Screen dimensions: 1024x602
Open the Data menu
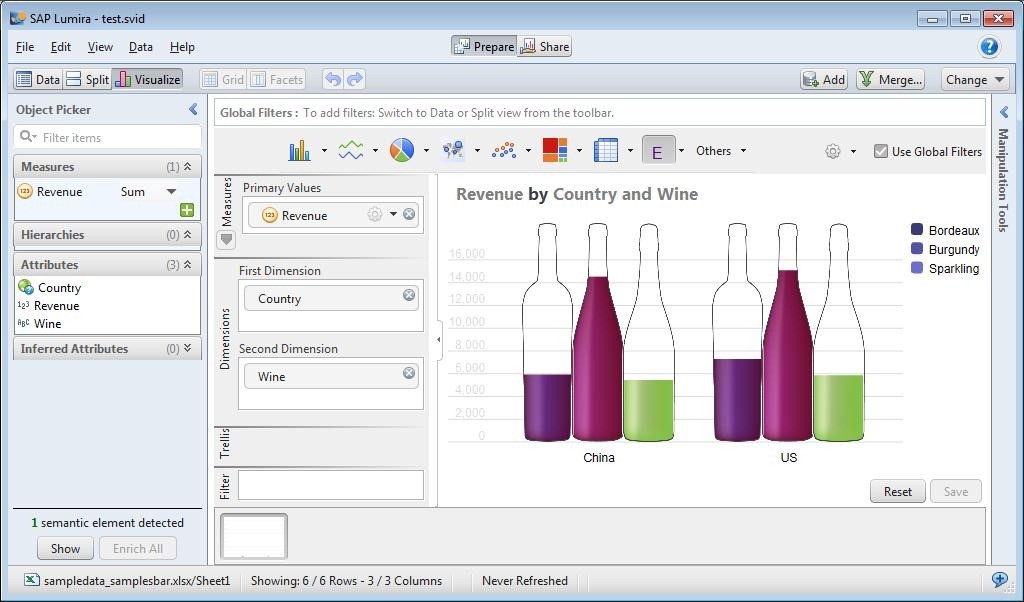coord(140,47)
